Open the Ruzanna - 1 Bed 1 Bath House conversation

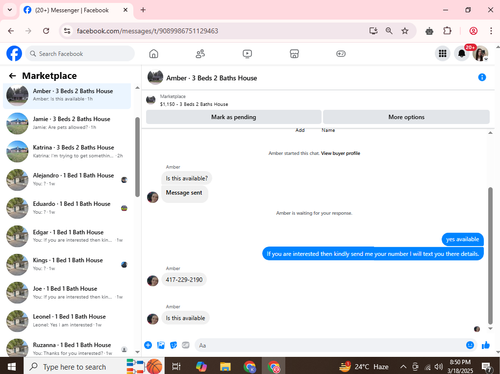coord(67,348)
